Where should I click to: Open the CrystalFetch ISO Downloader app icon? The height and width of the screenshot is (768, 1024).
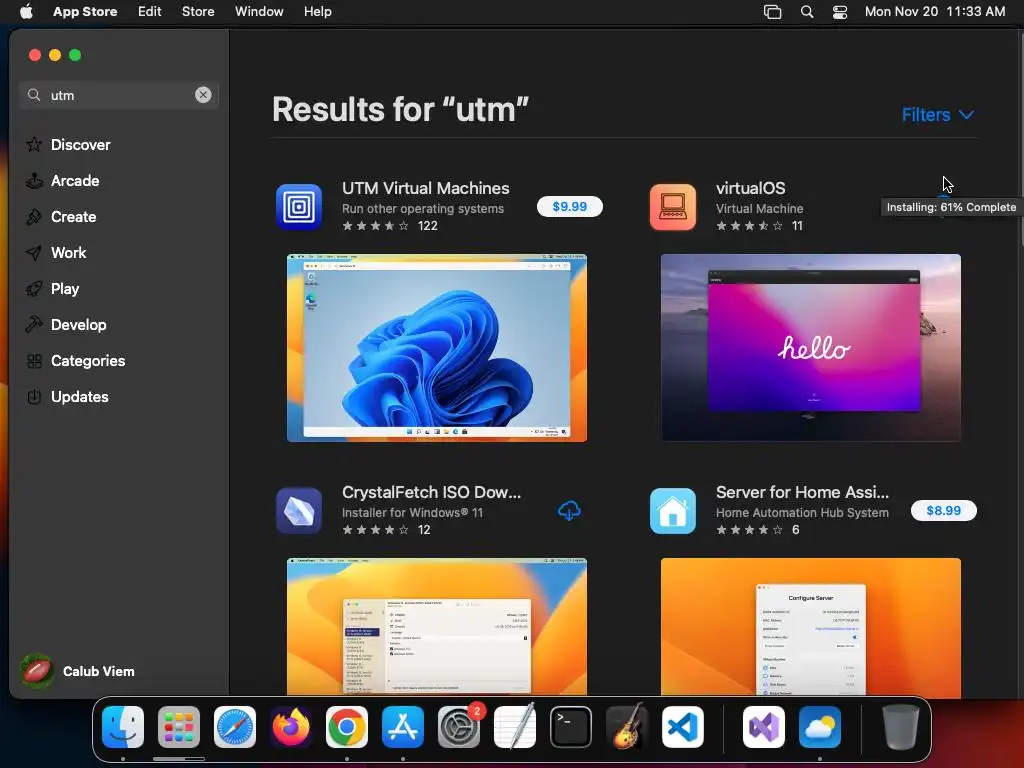click(299, 511)
